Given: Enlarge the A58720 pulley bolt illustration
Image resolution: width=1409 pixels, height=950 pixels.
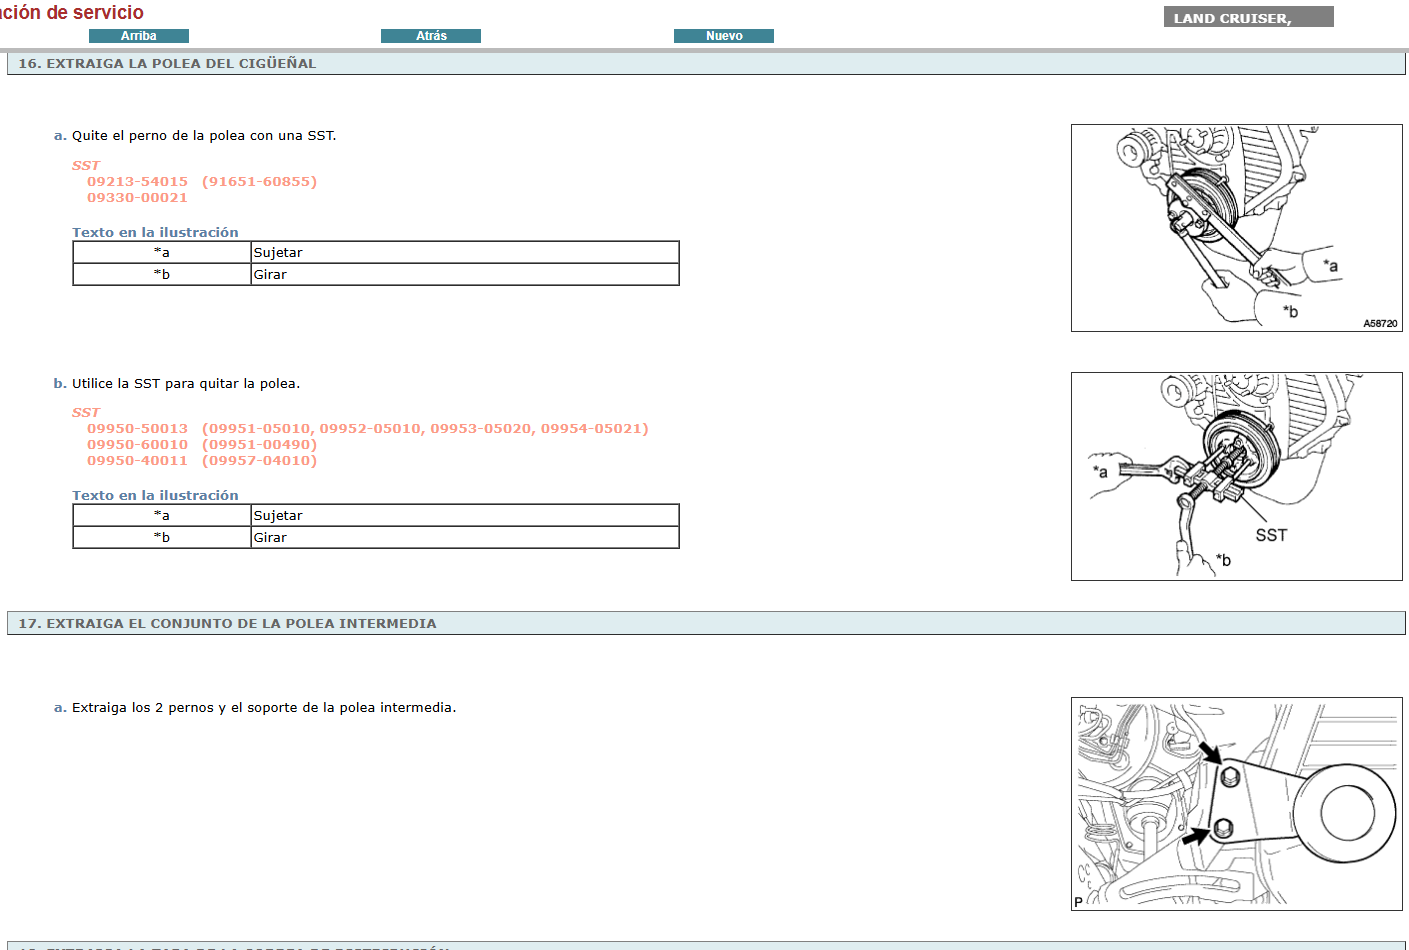Looking at the screenshot, I should tap(1236, 228).
